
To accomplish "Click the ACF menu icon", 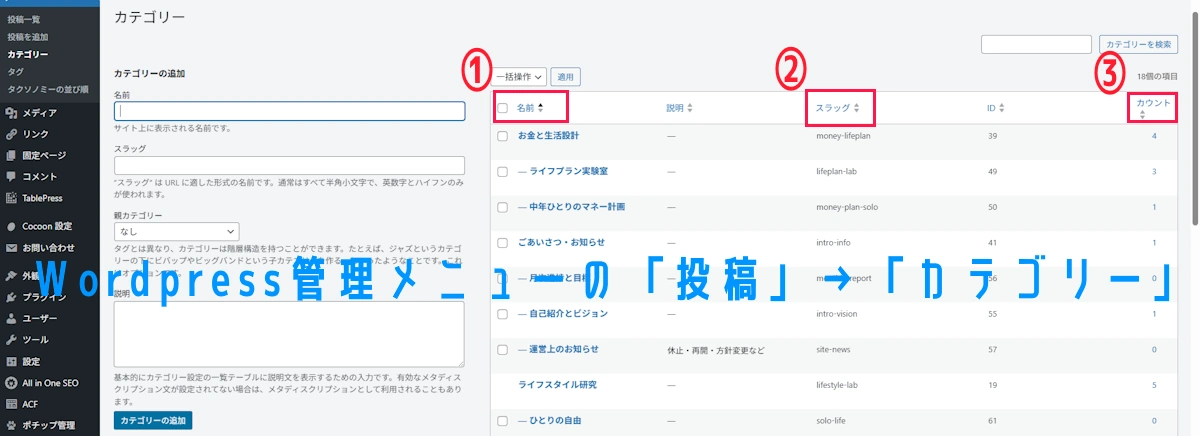I will click(x=11, y=404).
